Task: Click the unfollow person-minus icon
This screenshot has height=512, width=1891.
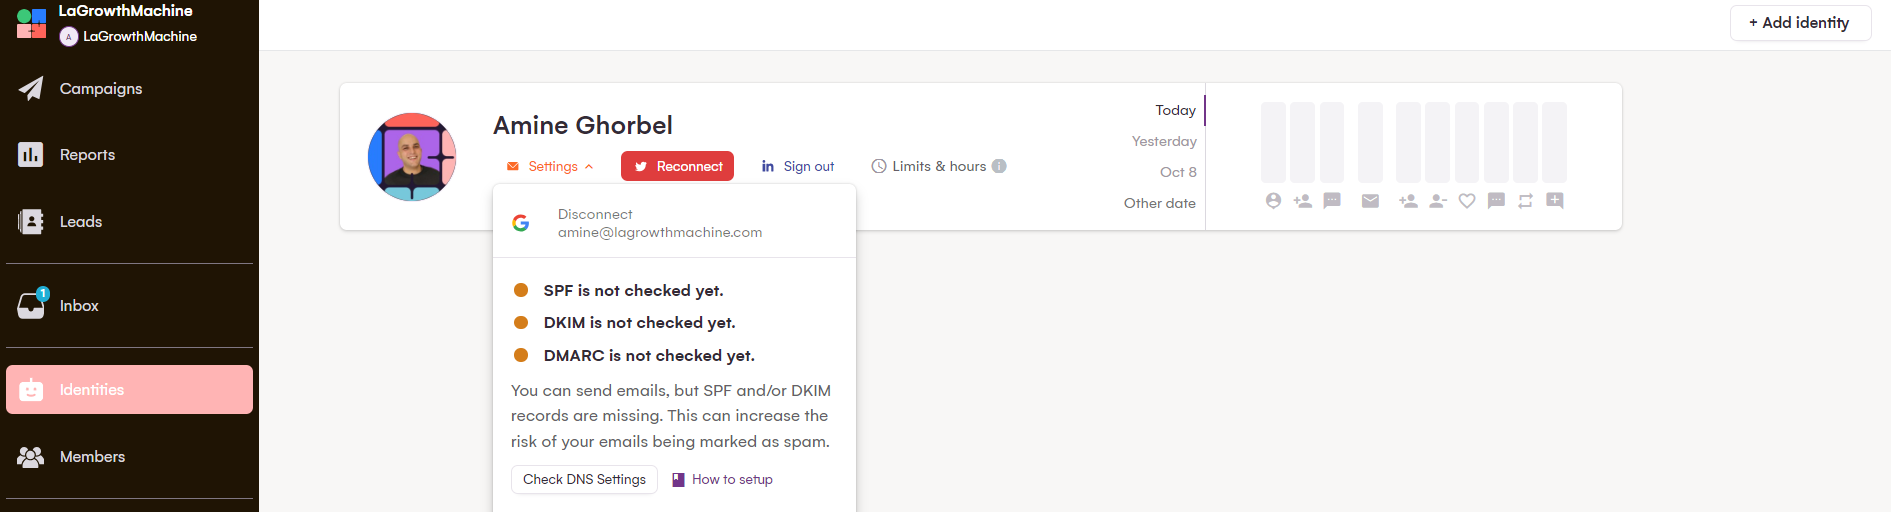Action: (x=1438, y=201)
